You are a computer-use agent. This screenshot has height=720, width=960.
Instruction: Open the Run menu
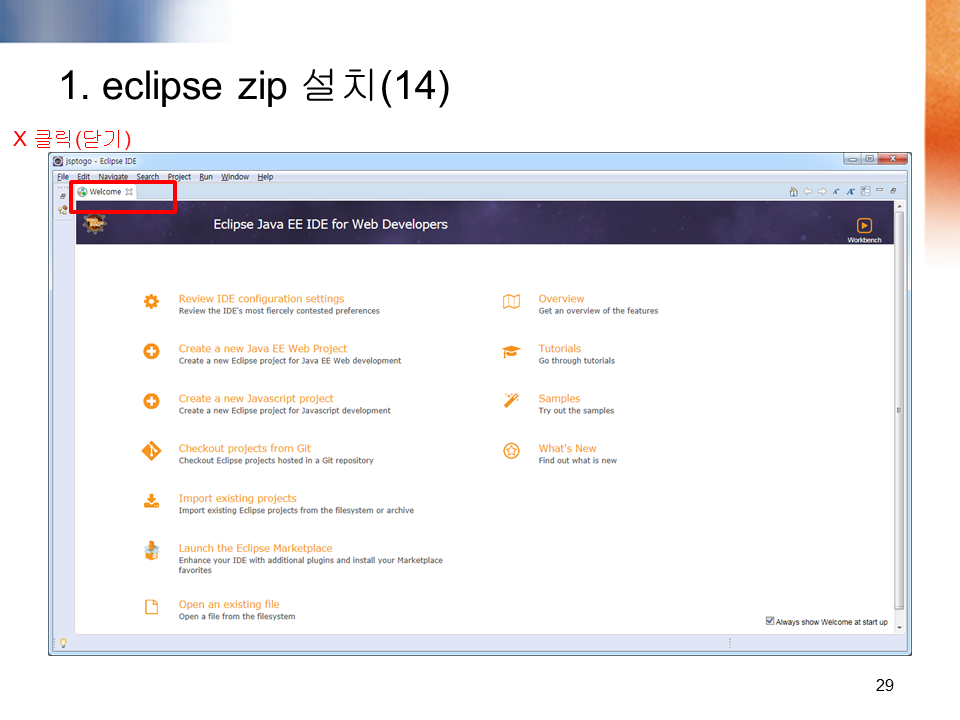[x=206, y=176]
